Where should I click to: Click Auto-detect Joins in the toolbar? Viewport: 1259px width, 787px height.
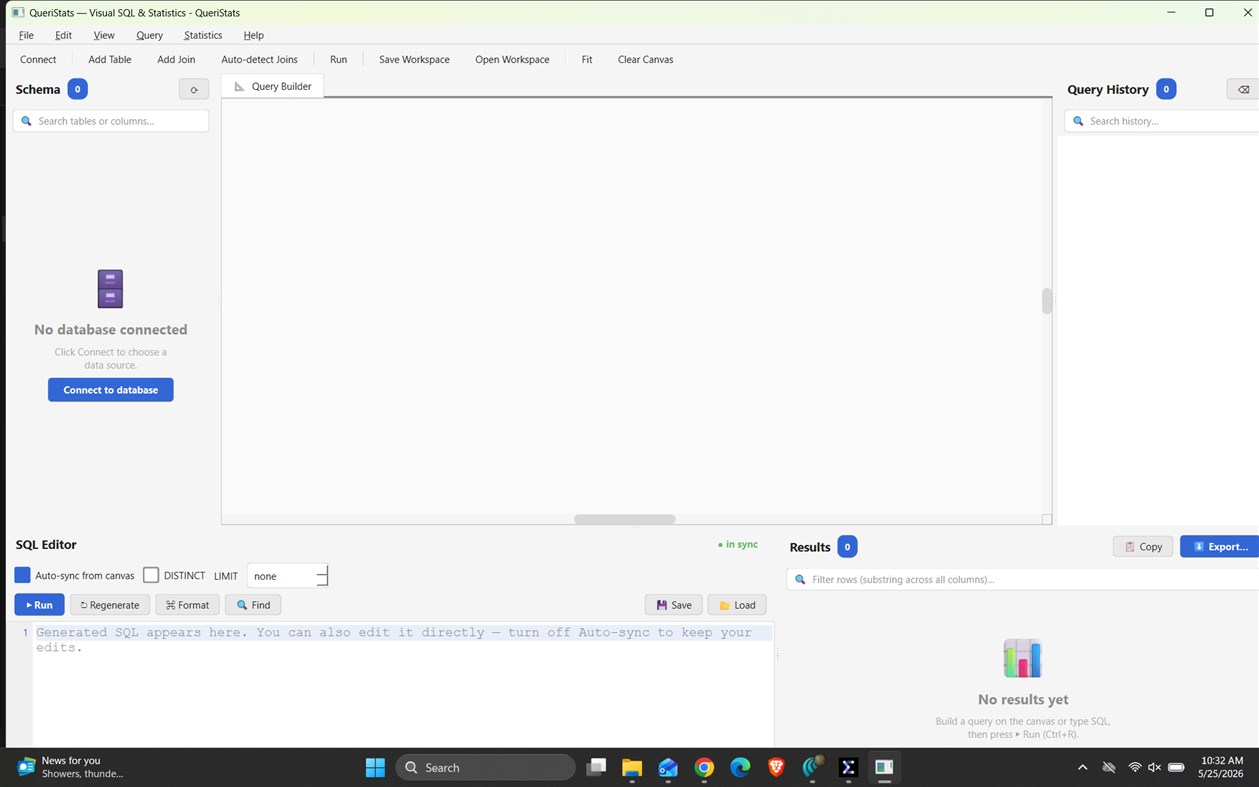point(259,59)
